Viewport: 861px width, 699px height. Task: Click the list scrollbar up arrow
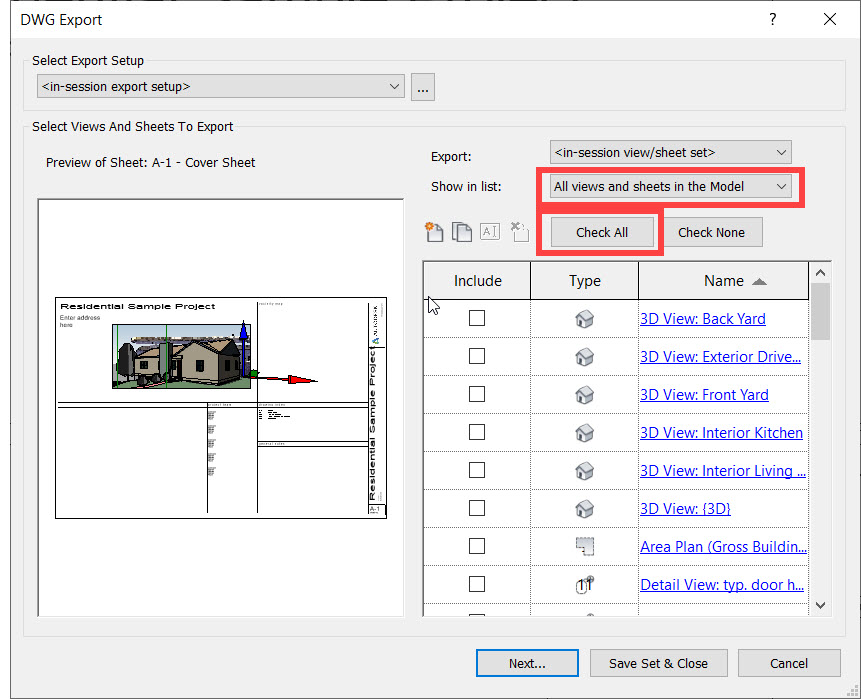pos(820,273)
